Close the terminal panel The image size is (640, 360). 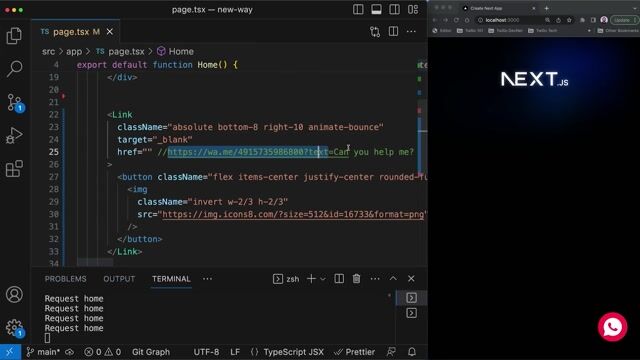click(x=411, y=279)
